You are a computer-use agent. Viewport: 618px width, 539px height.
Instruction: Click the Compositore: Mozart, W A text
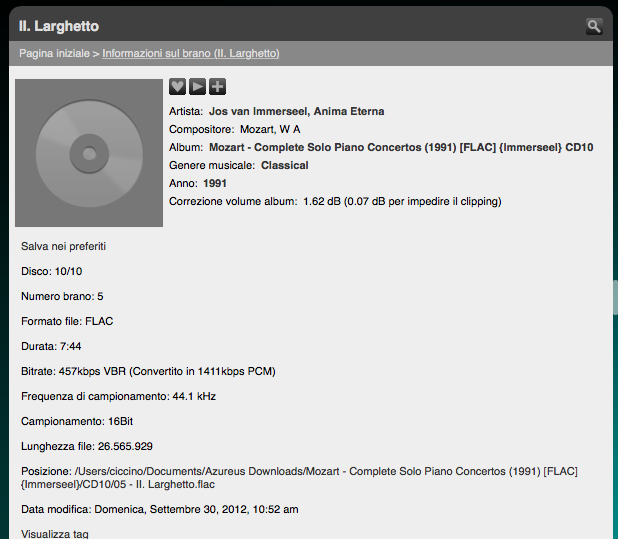click(x=235, y=130)
